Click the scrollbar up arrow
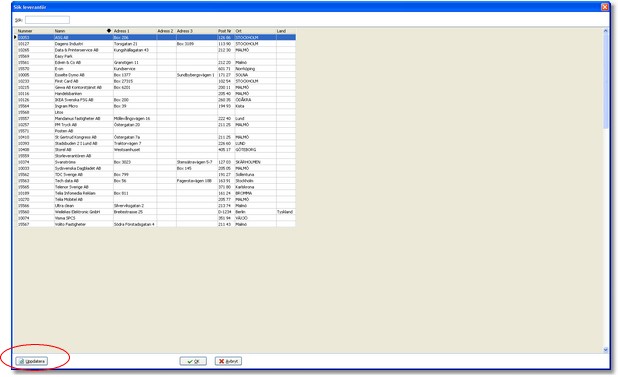Image resolution: width=618 pixels, height=377 pixels. [606, 31]
